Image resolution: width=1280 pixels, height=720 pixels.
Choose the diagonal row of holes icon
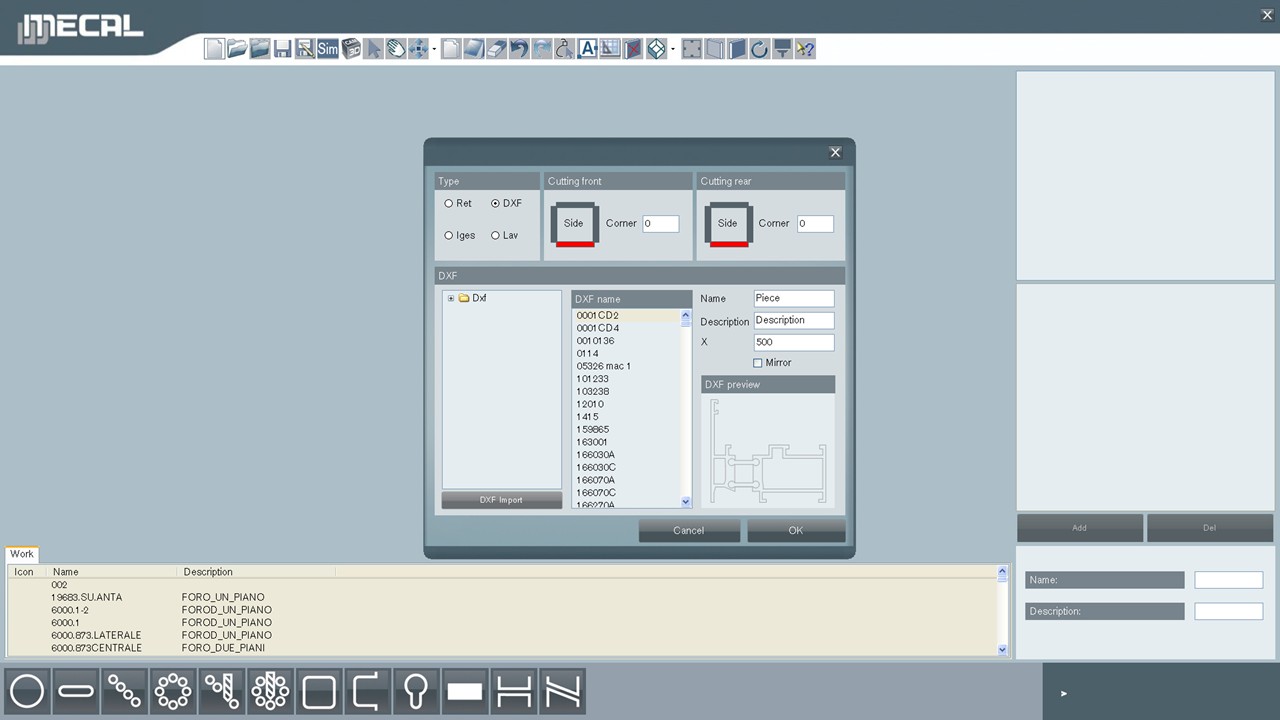(124, 691)
